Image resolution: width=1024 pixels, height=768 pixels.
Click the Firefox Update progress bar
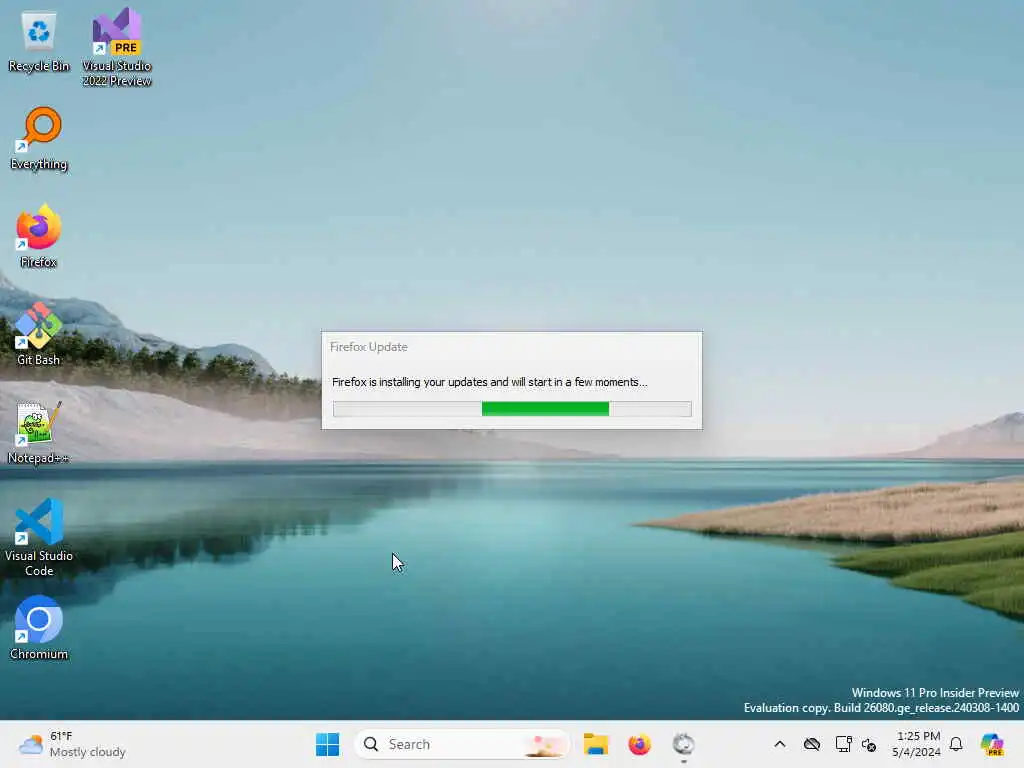(x=512, y=409)
